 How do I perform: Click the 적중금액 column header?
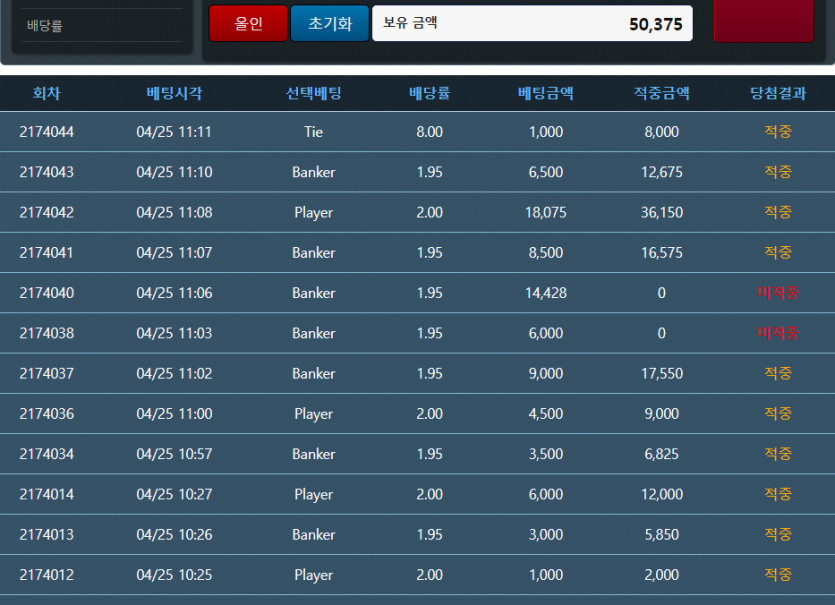pyautogui.click(x=661, y=94)
